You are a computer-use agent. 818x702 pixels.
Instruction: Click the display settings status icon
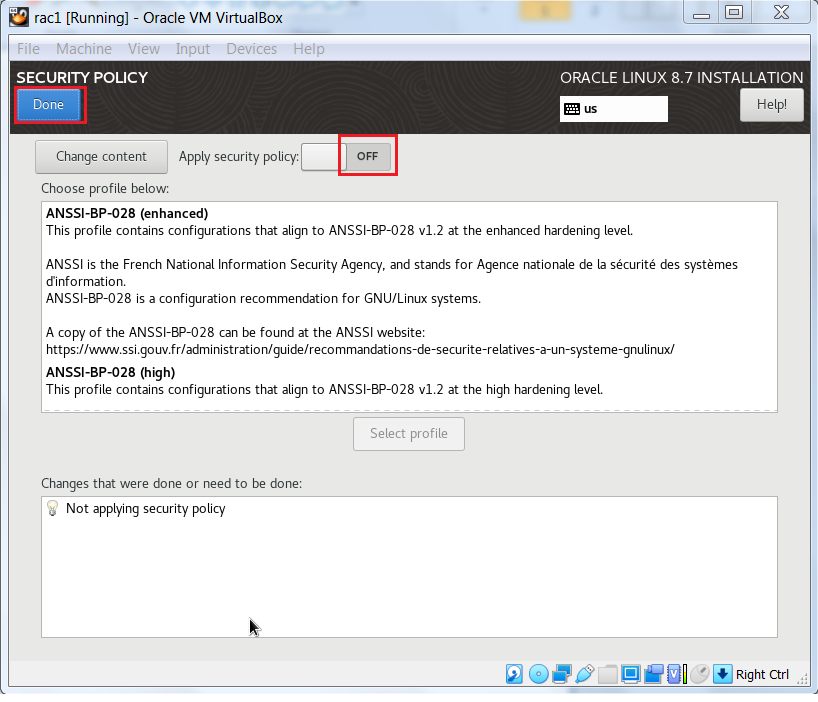pyautogui.click(x=630, y=674)
